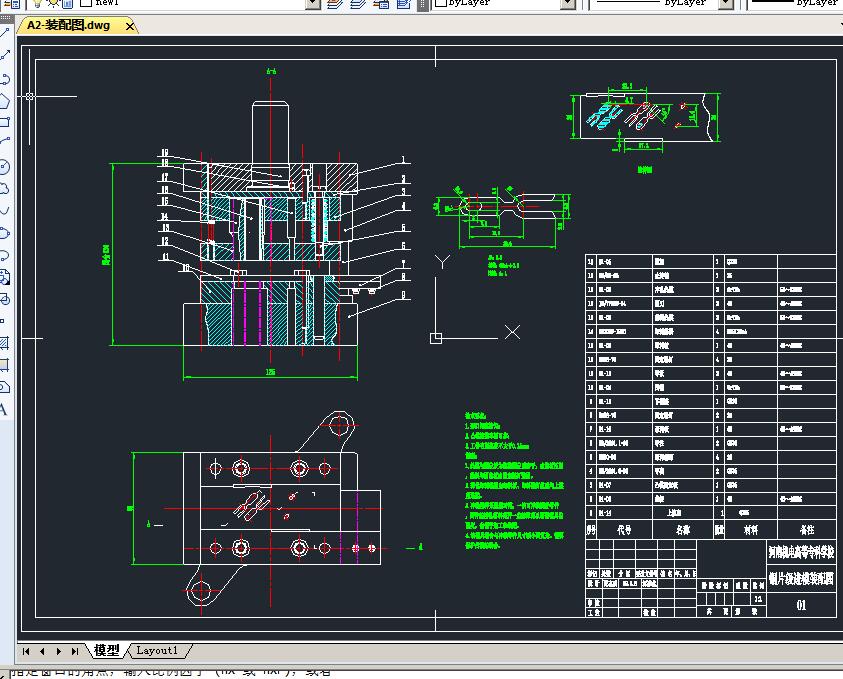Select the Circle draw tool

point(5,166)
